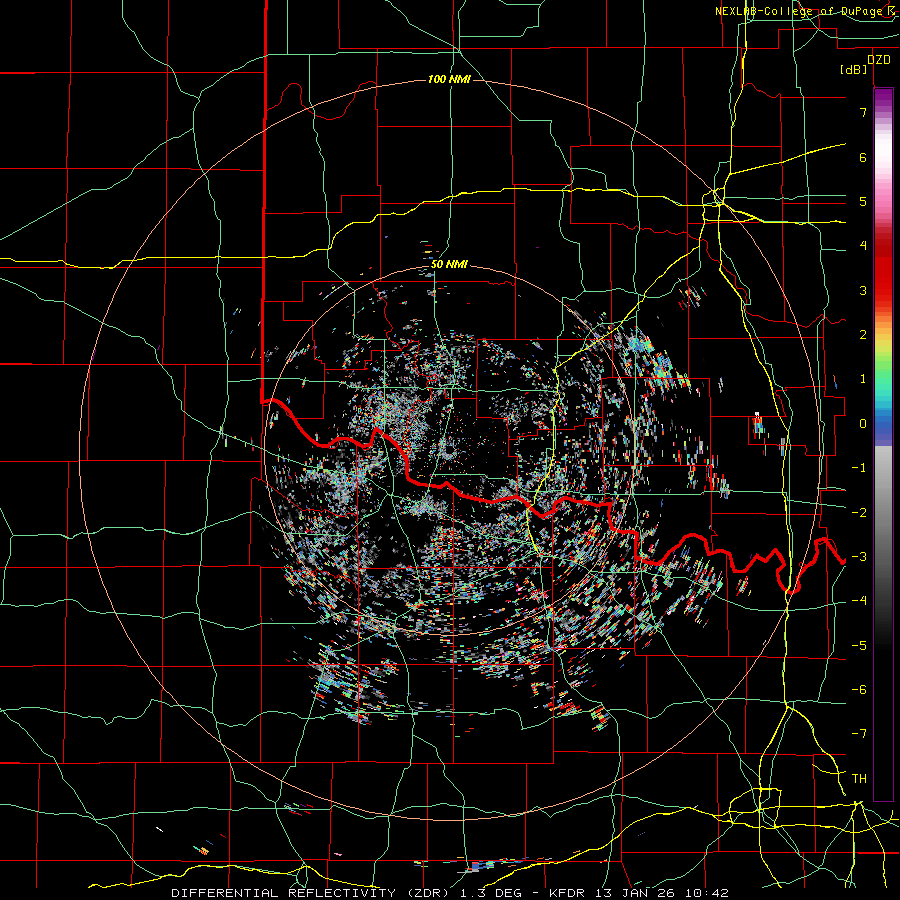Click the '-7' value on the color scale

click(x=859, y=734)
